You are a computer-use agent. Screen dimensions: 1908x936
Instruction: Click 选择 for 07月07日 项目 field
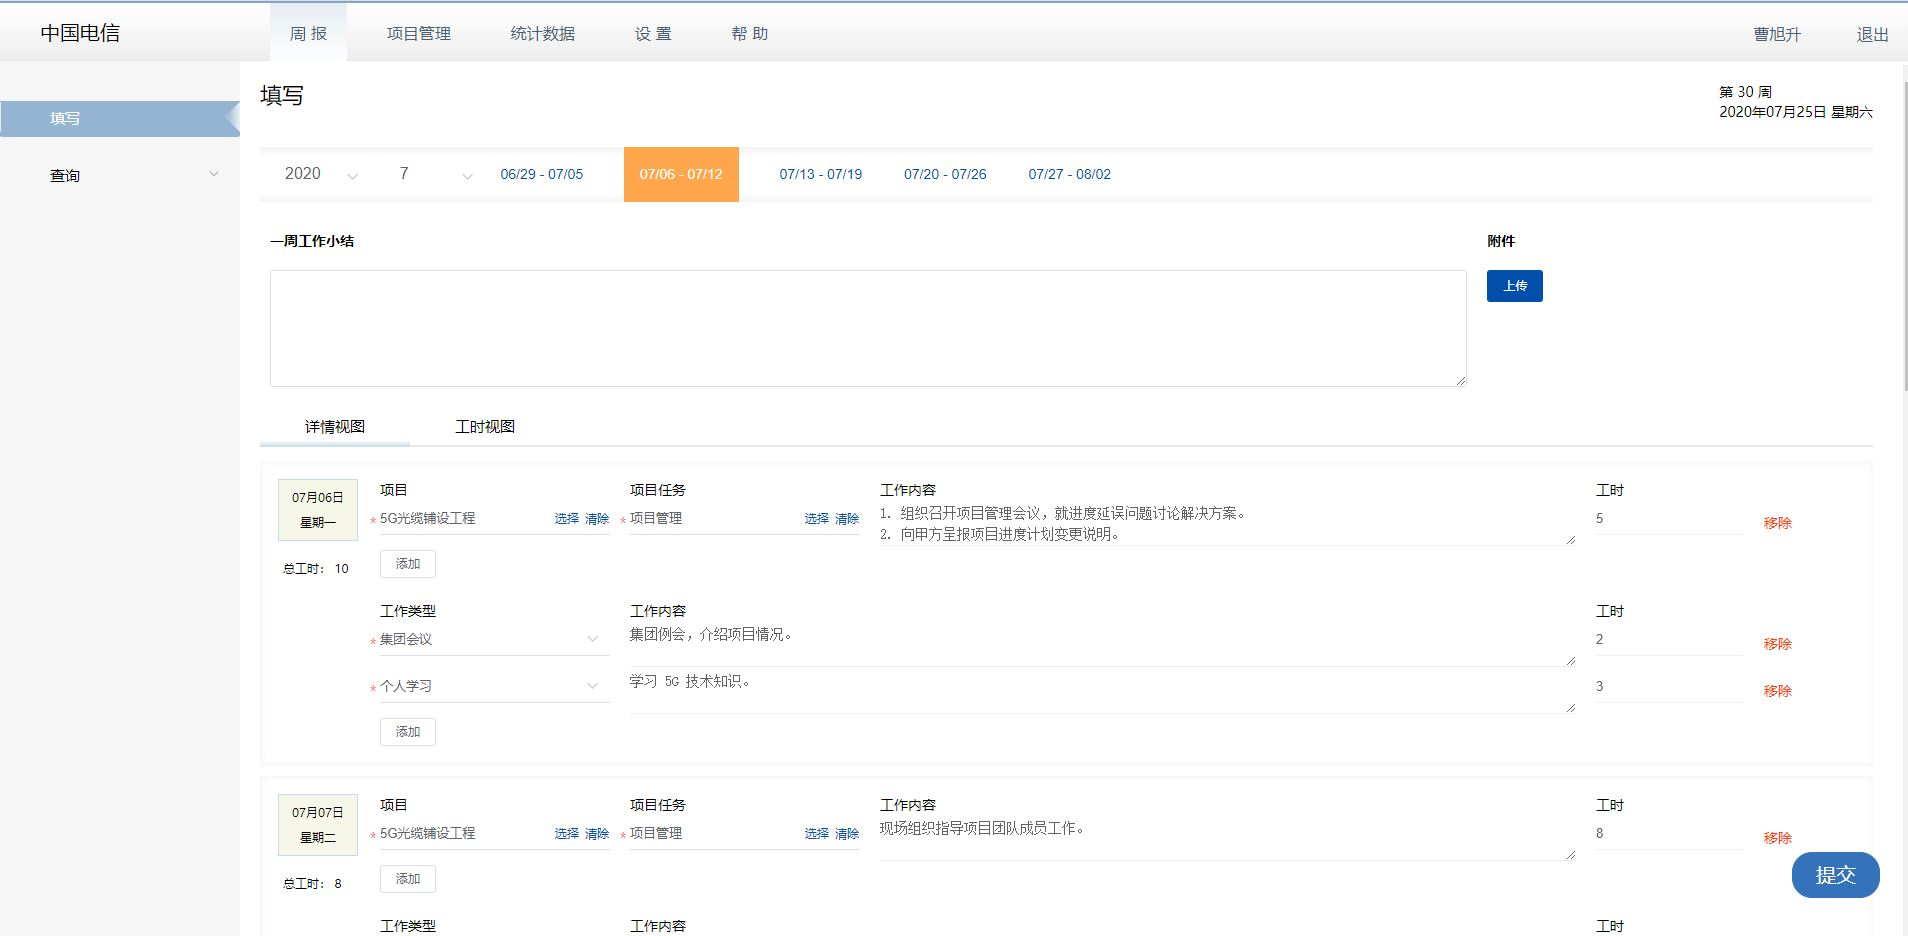click(x=567, y=834)
